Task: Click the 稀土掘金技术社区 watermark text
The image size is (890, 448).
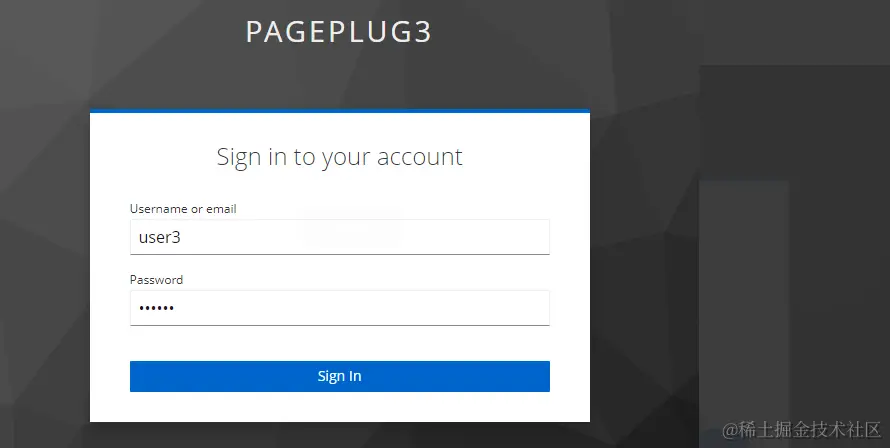Action: coord(809,430)
